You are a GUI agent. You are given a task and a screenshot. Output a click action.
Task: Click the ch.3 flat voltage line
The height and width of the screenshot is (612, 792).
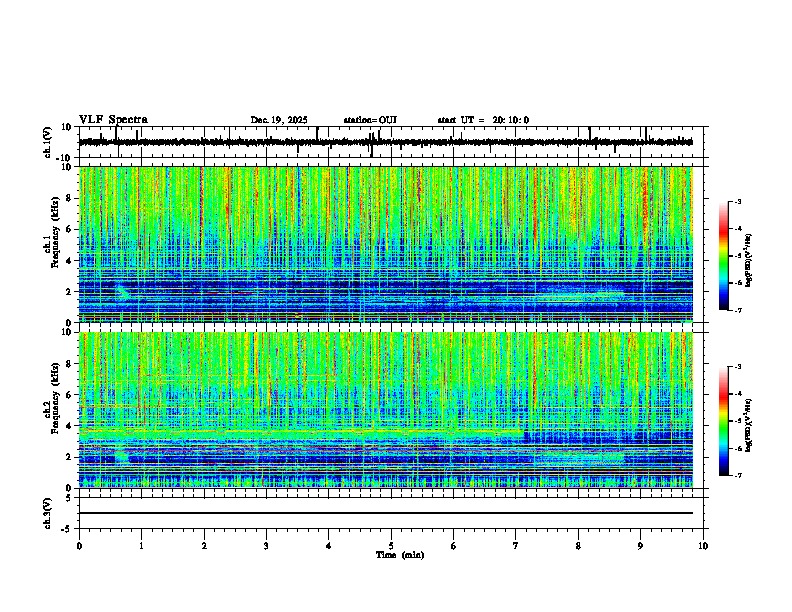(386, 513)
